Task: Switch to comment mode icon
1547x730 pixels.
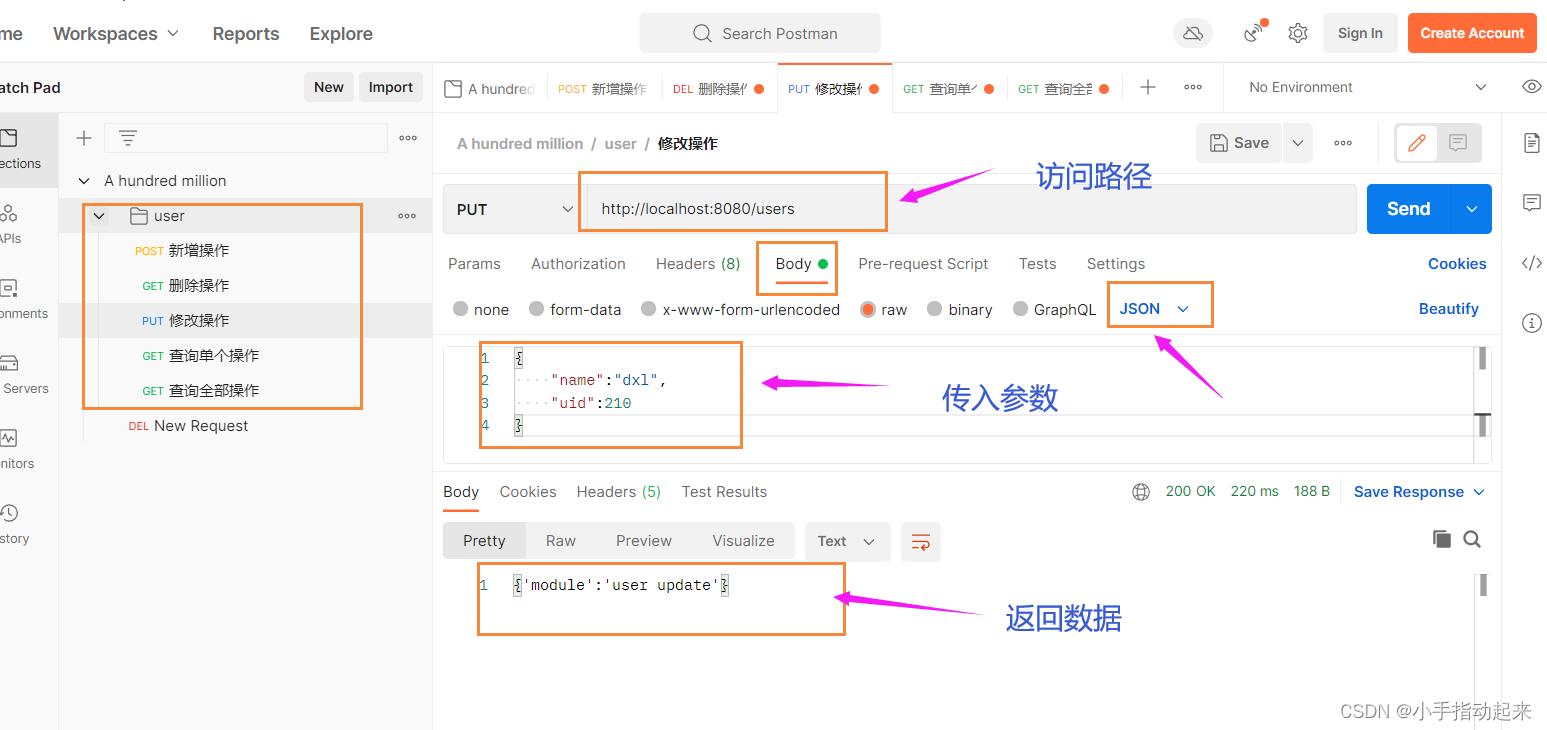Action: [x=1458, y=143]
